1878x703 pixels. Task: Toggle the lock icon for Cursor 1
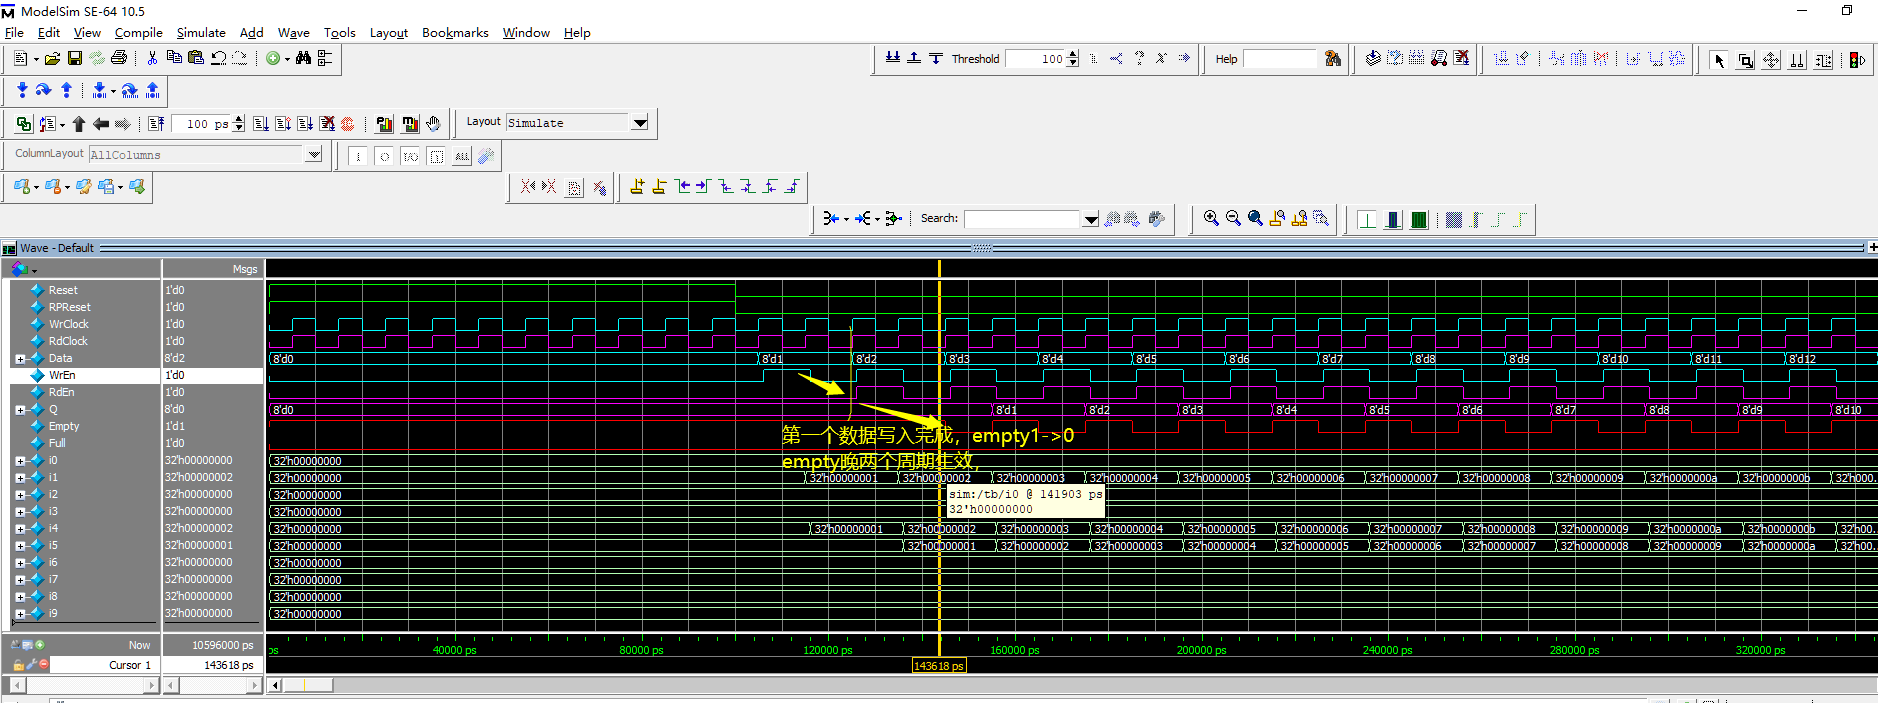pyautogui.click(x=18, y=665)
